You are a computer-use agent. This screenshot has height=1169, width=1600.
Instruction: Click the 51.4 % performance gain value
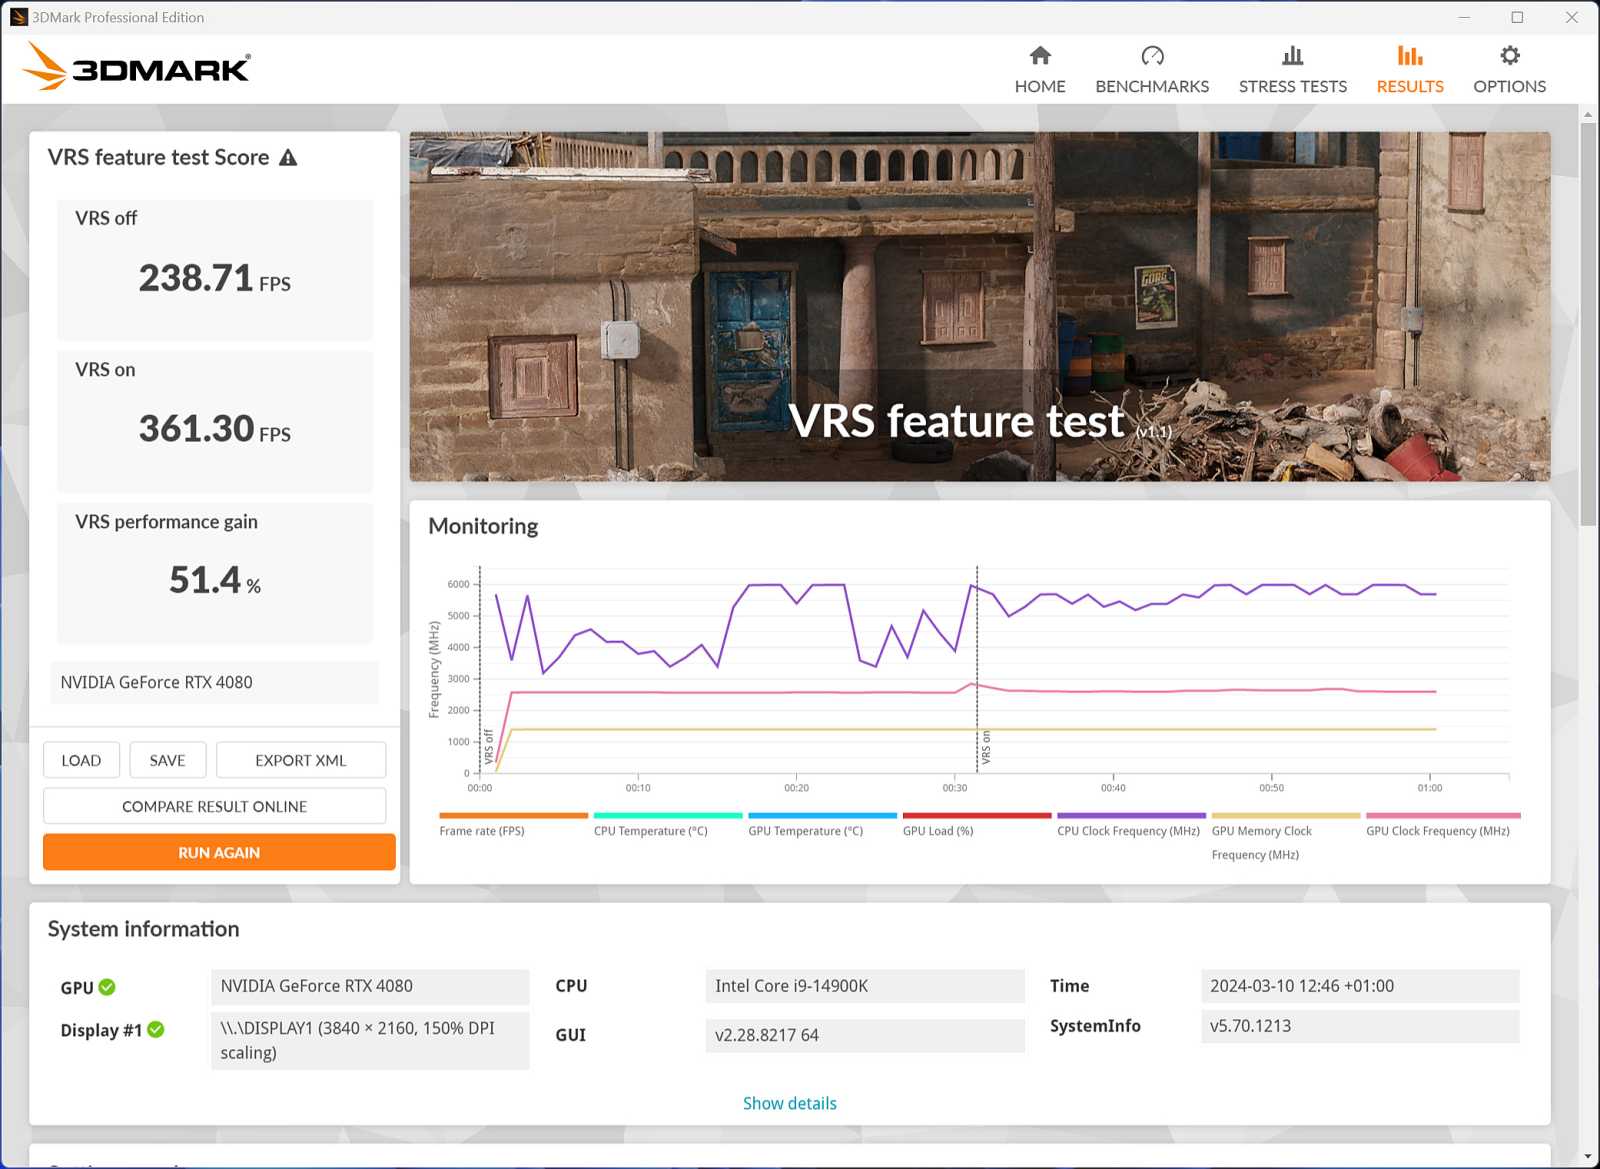click(214, 580)
